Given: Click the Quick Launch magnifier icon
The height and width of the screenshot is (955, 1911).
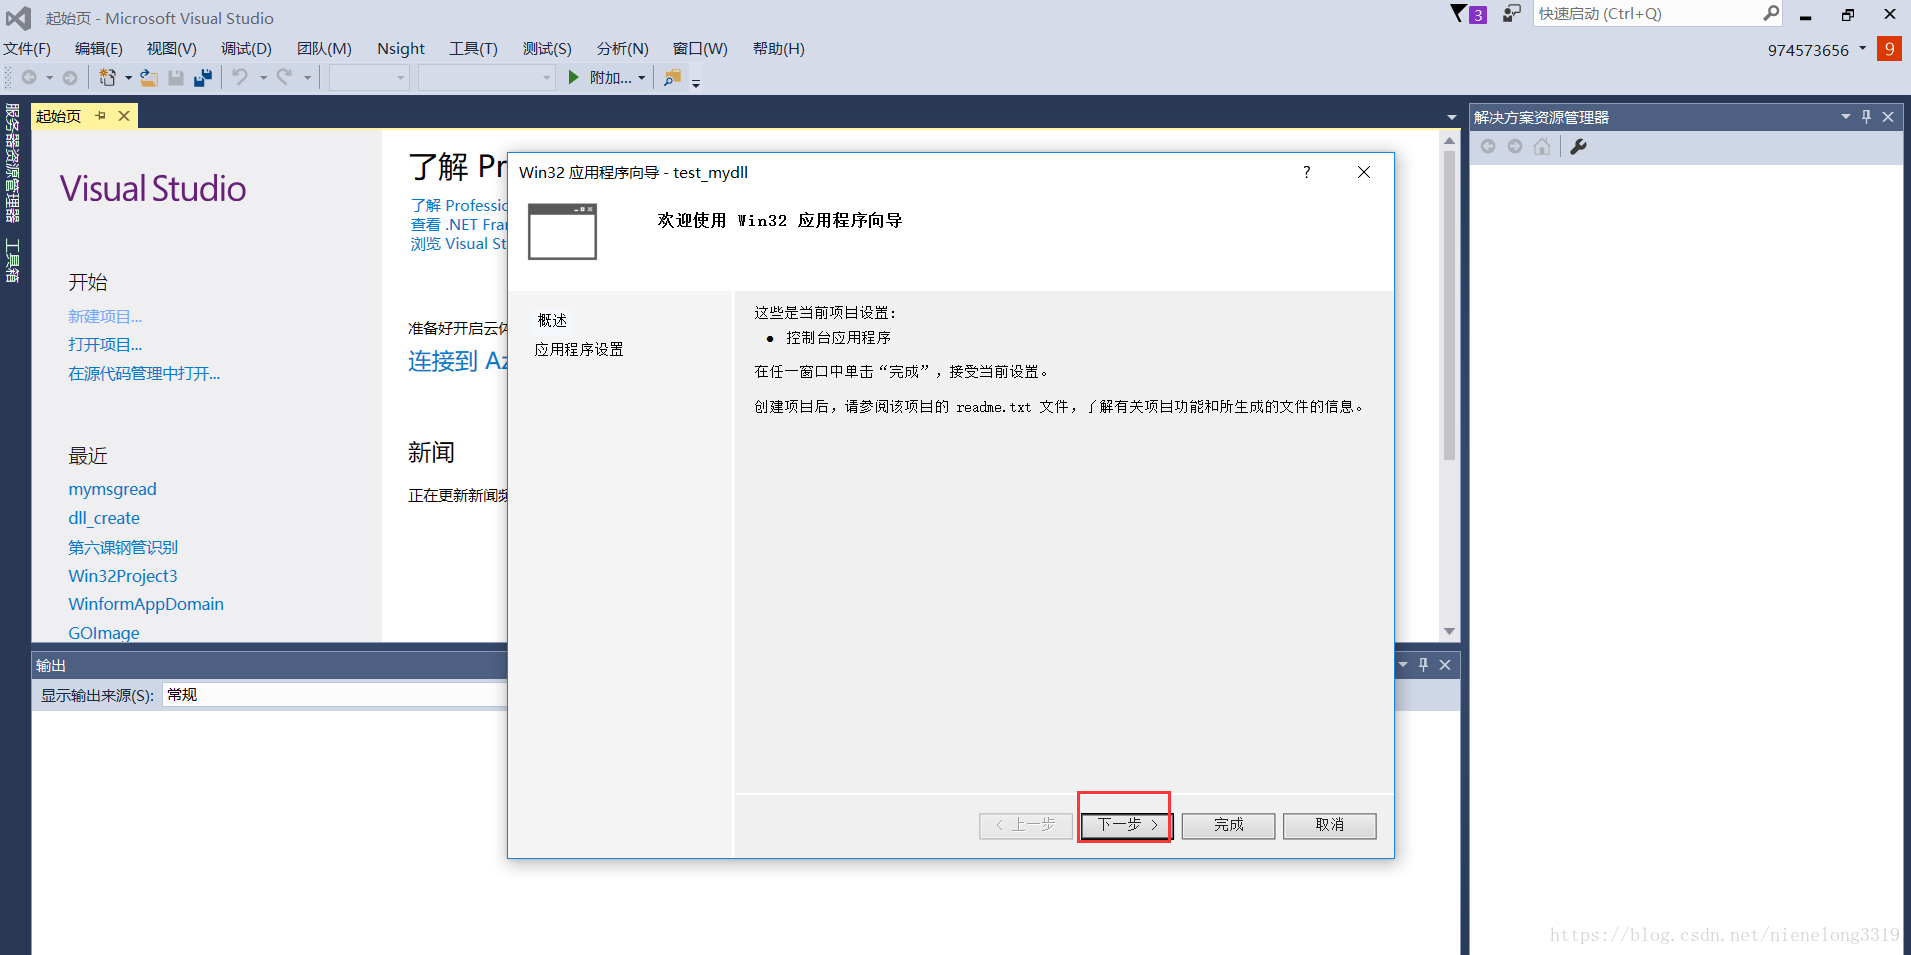Looking at the screenshot, I should [1771, 13].
